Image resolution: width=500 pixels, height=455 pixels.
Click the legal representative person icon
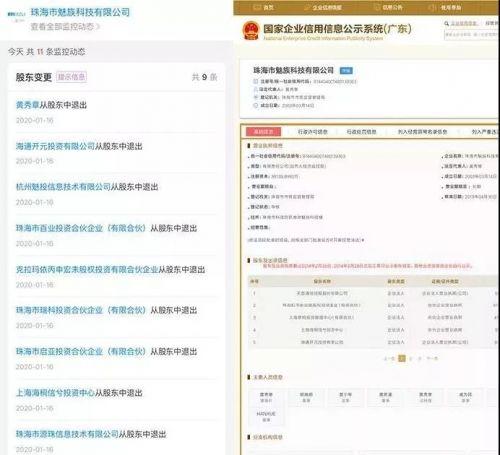[x=256, y=89]
